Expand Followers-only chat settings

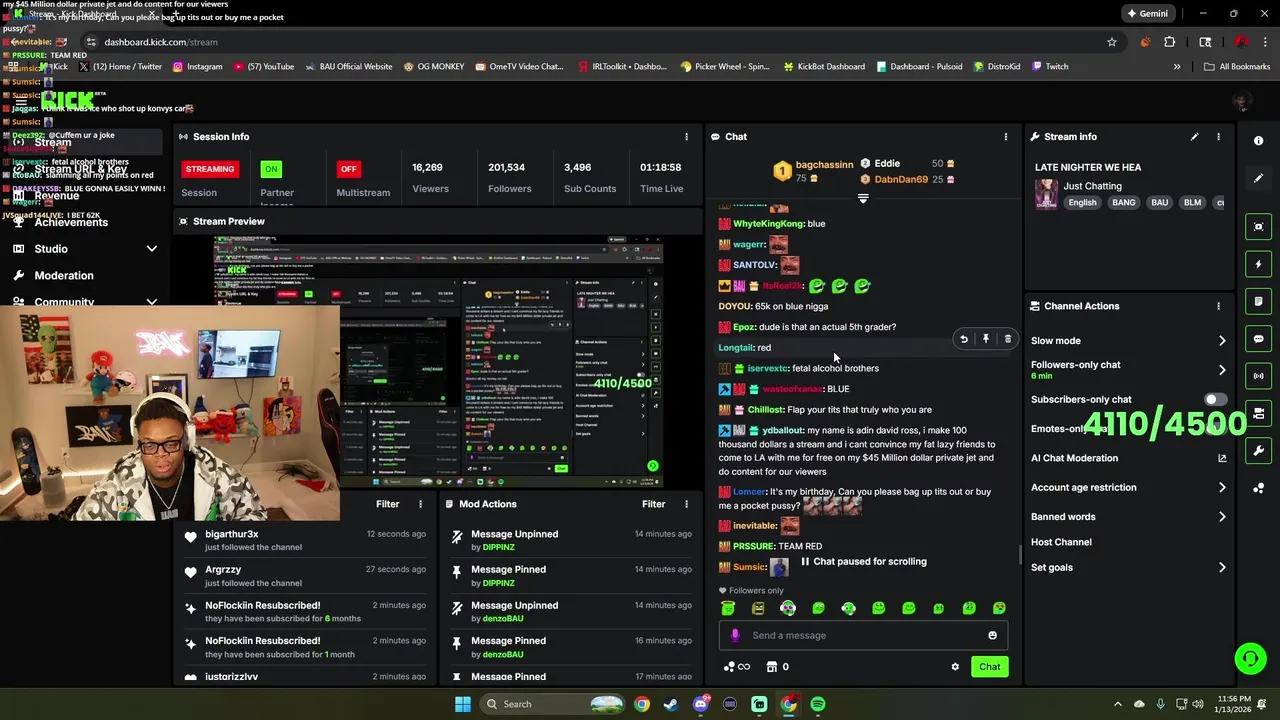[x=1222, y=370]
